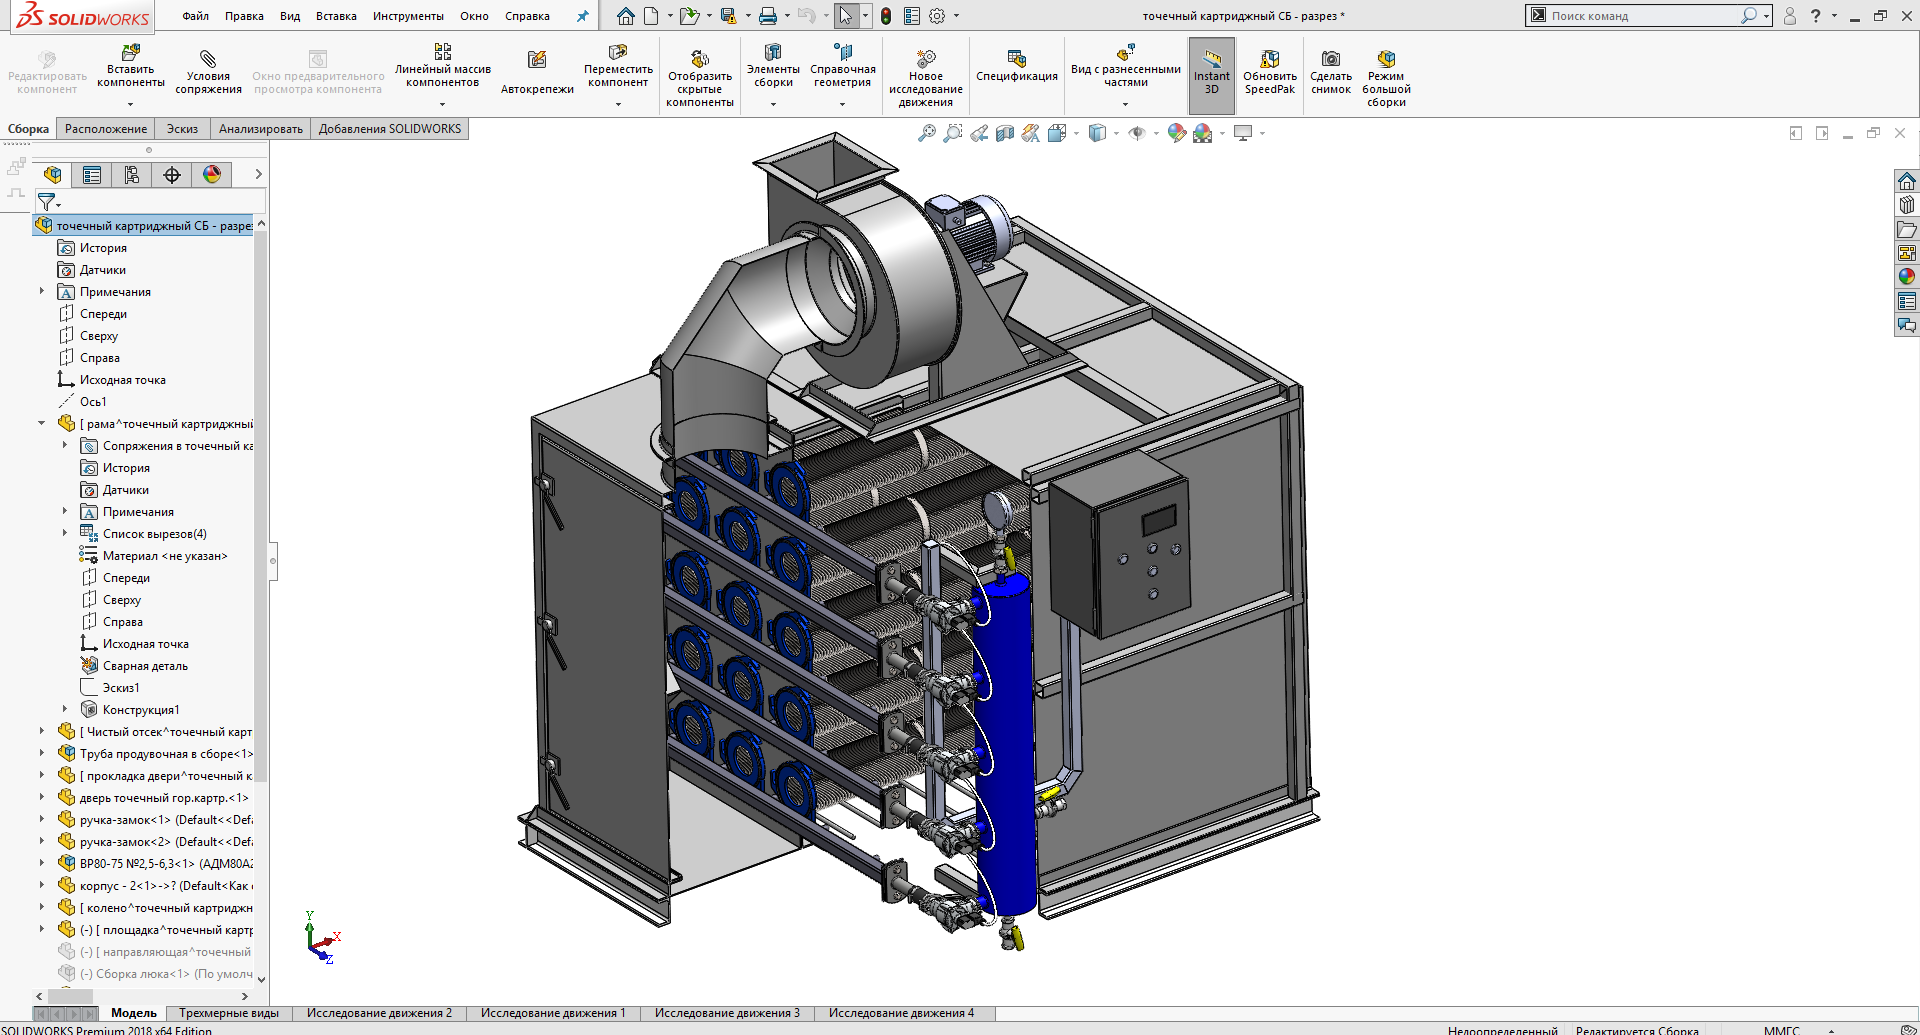Open the Элементы сборки dropdown arrow
The image size is (1920, 1035).
click(773, 104)
